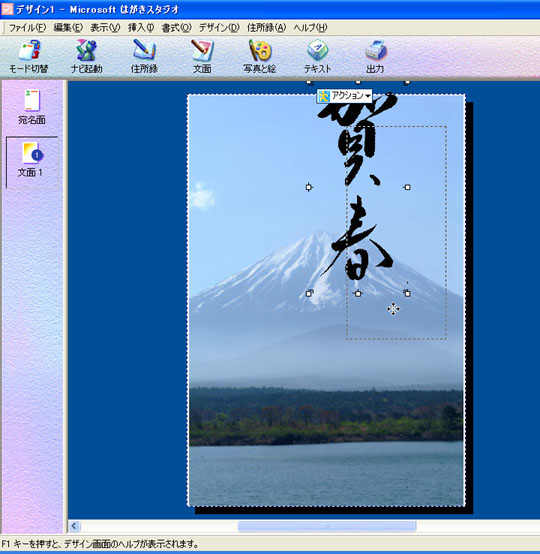
Task: Open the 表示 menu
Action: [105, 28]
